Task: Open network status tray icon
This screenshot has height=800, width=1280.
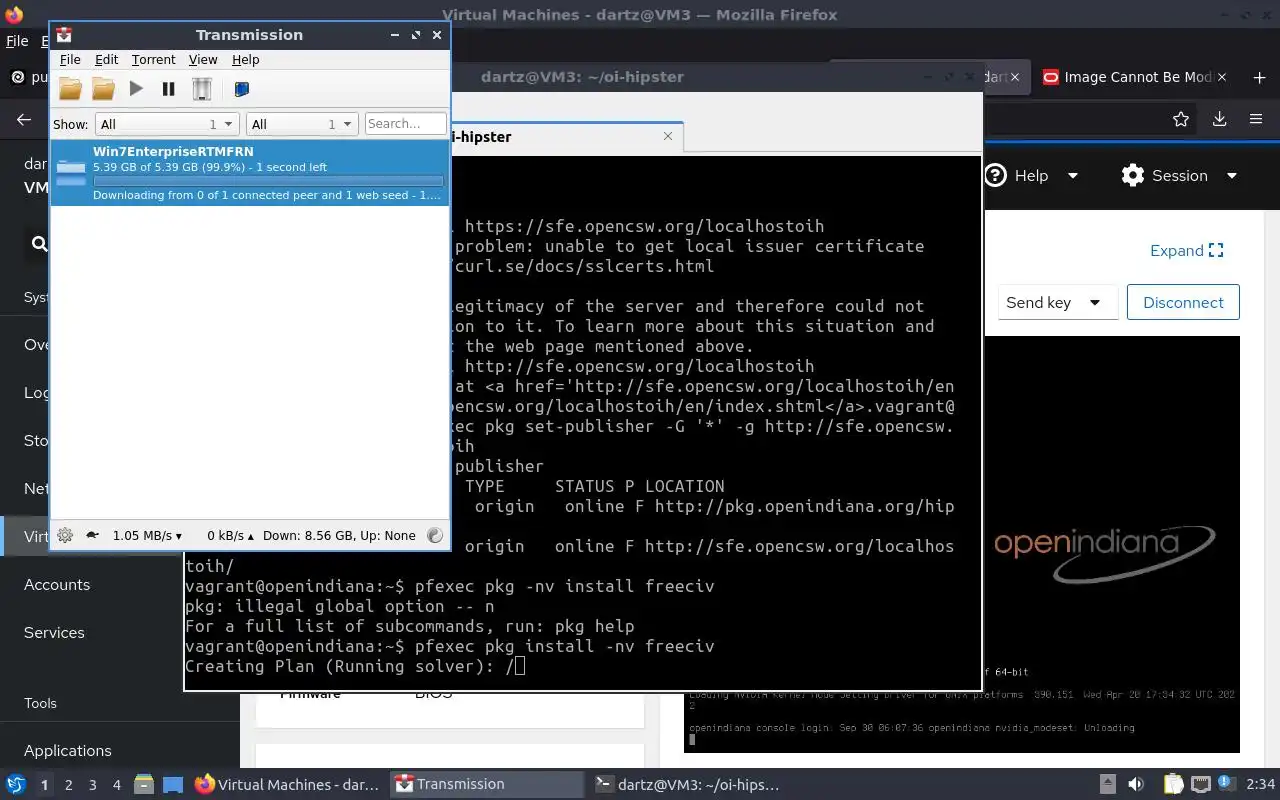Action: [1201, 785]
